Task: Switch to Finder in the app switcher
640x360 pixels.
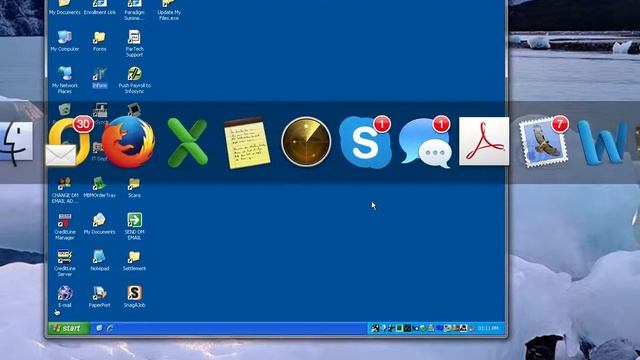Action: pos(16,142)
